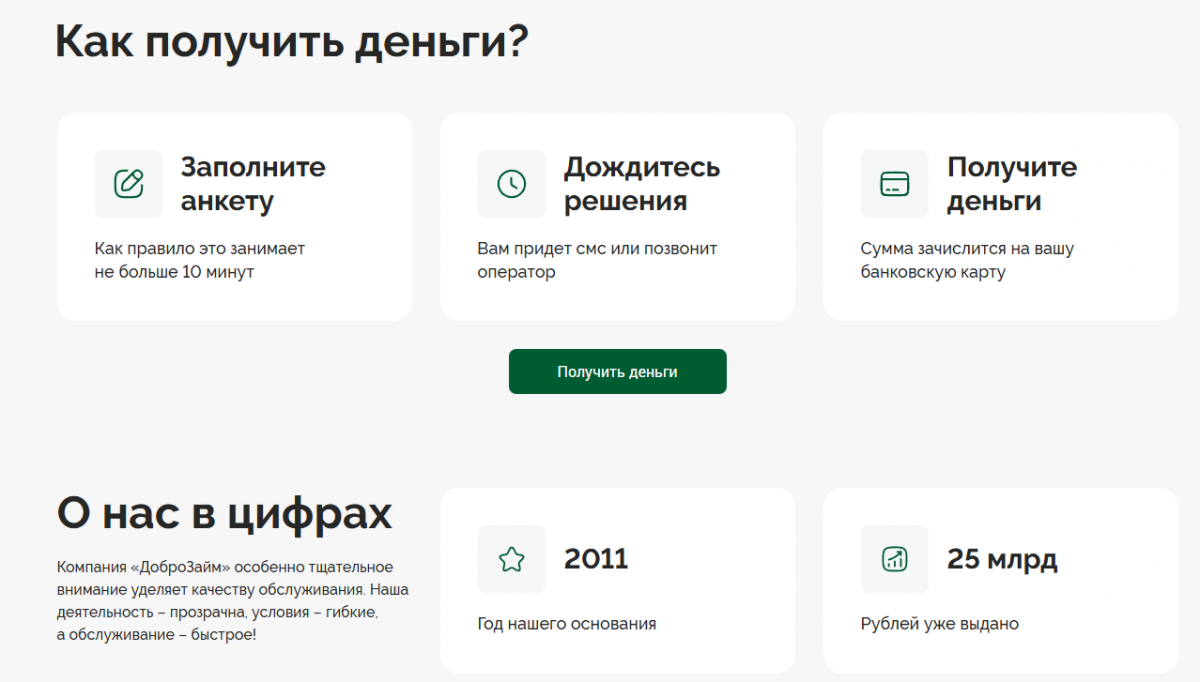
Task: Click the star icon next to 2011
Action: tap(511, 559)
